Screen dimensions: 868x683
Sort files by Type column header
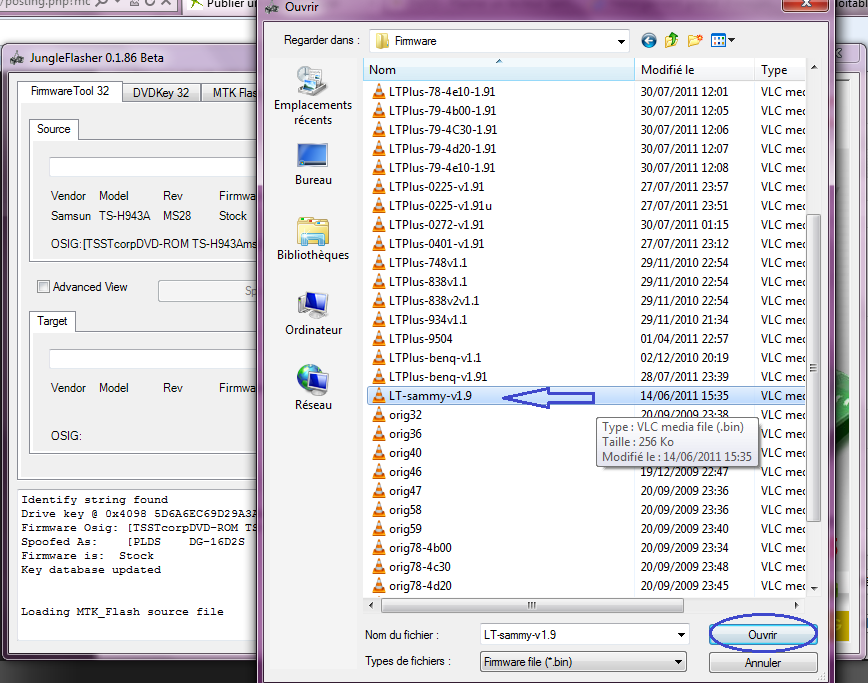pyautogui.click(x=779, y=70)
